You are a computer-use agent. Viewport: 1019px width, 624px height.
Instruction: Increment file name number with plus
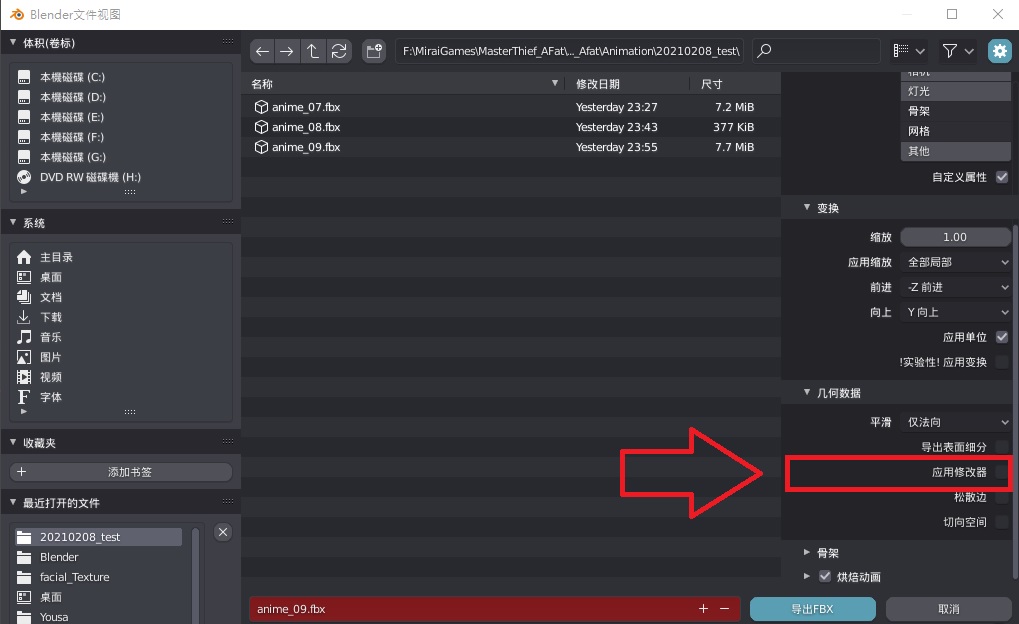click(703, 608)
